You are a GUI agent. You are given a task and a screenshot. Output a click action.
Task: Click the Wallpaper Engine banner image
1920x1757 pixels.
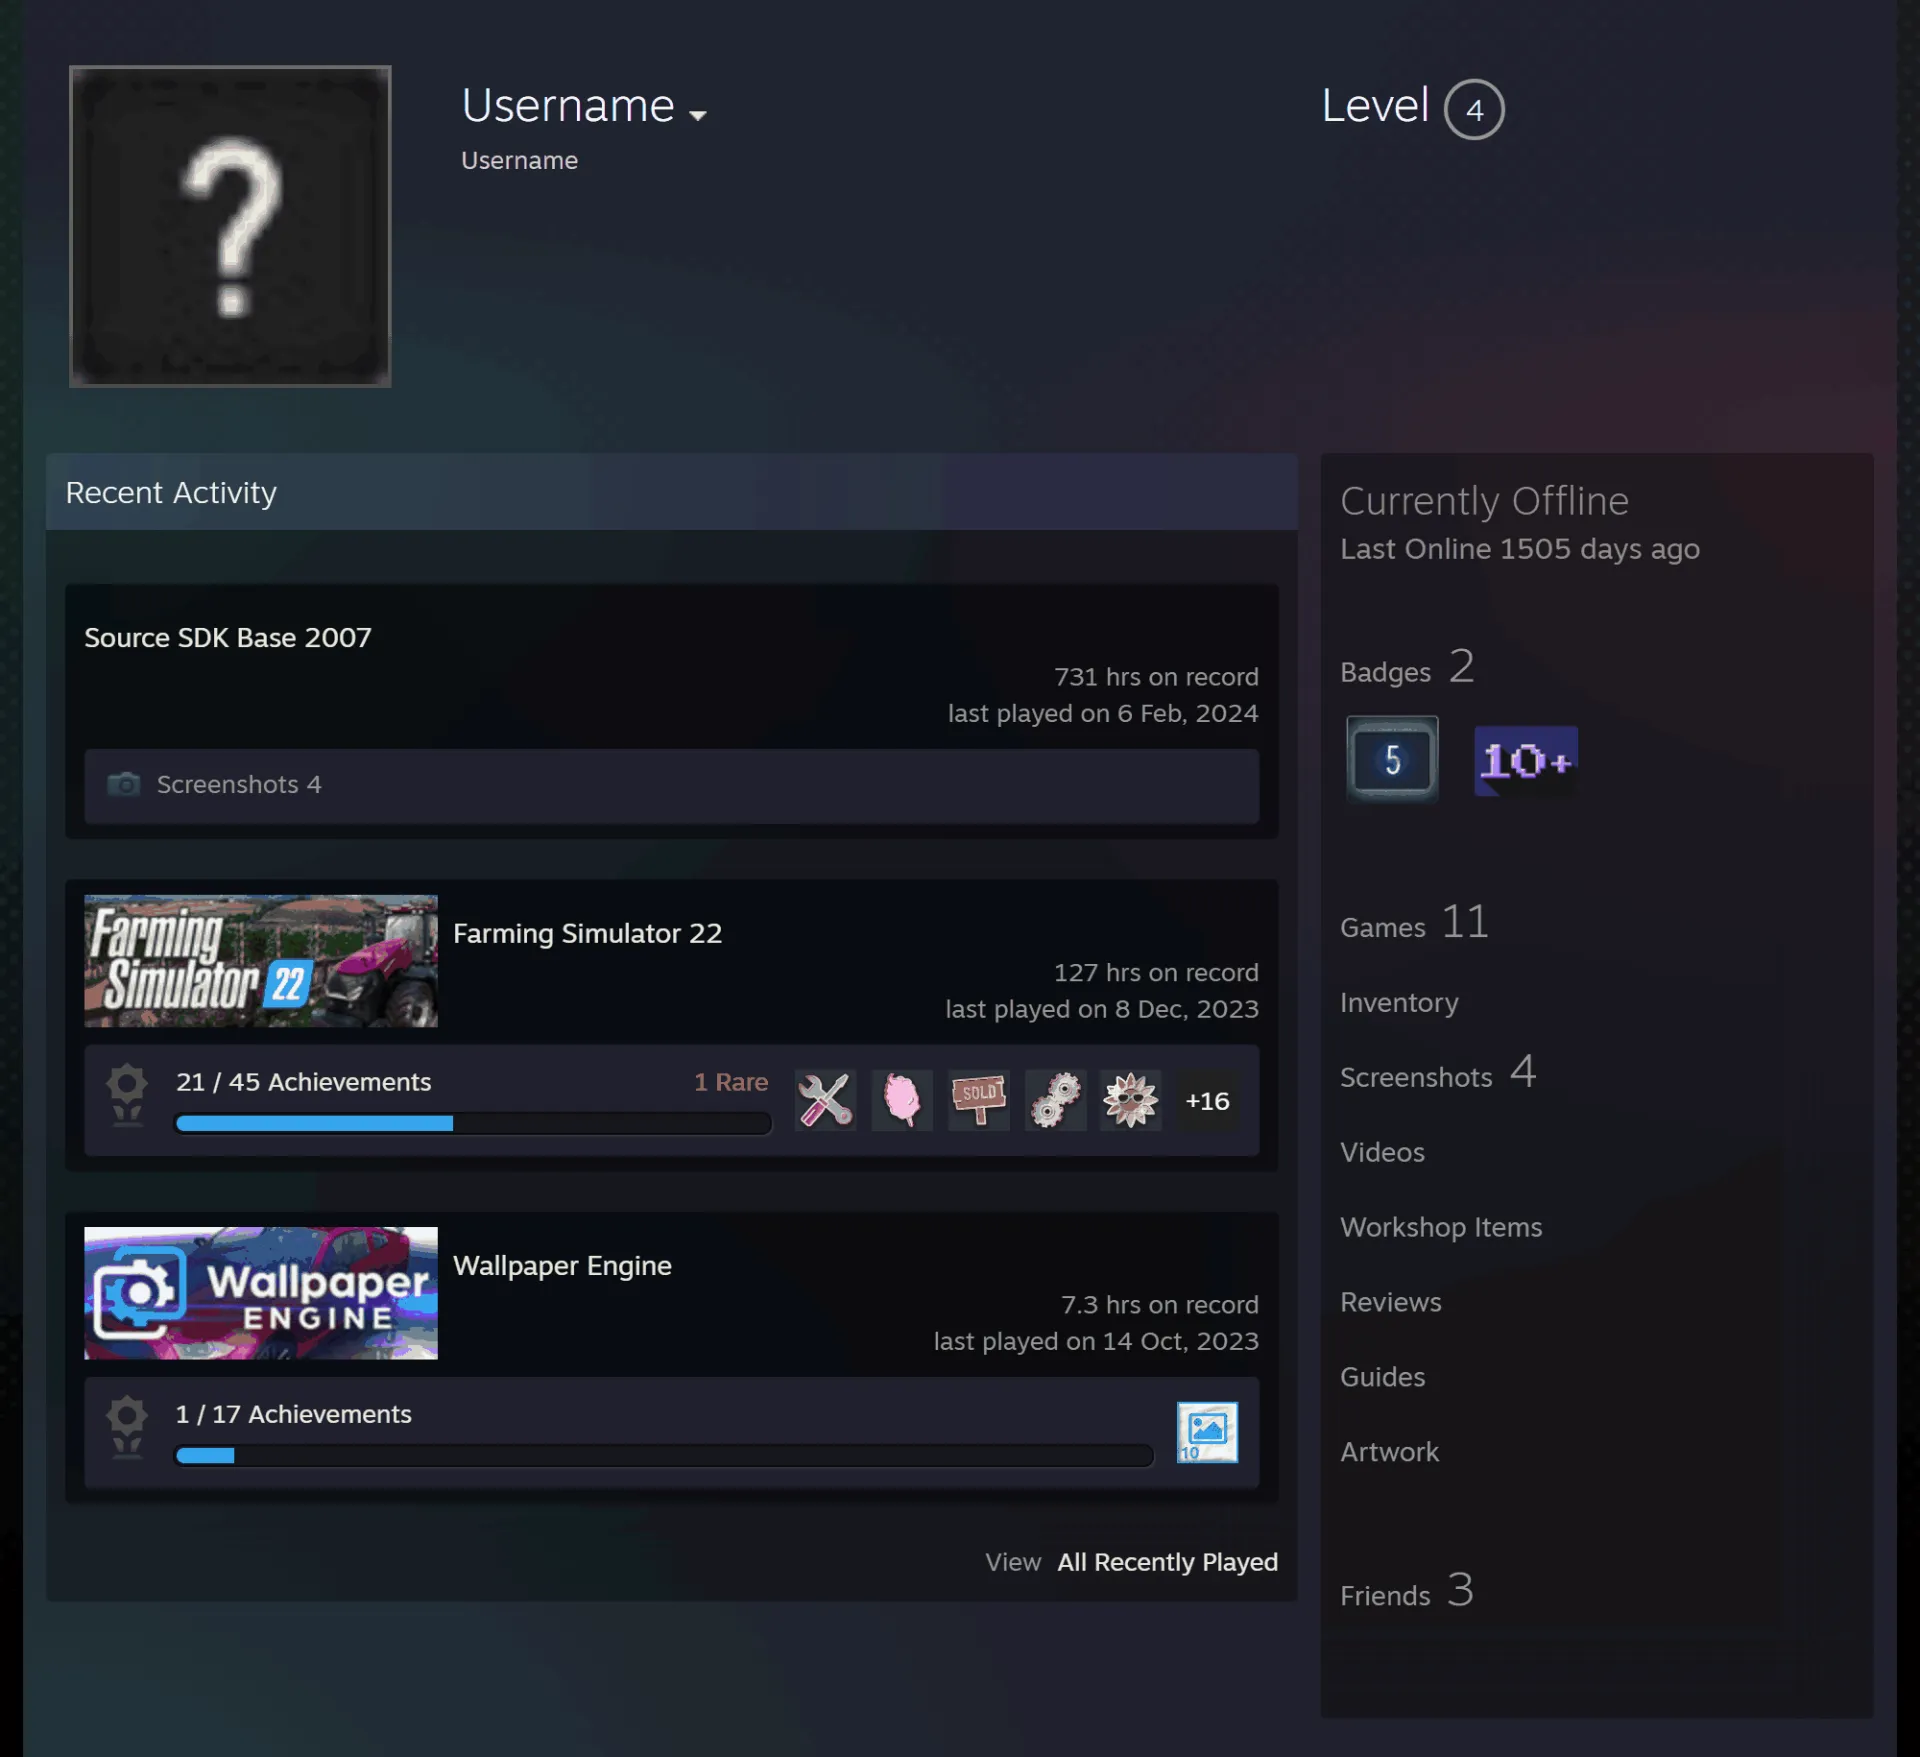[x=261, y=1292]
